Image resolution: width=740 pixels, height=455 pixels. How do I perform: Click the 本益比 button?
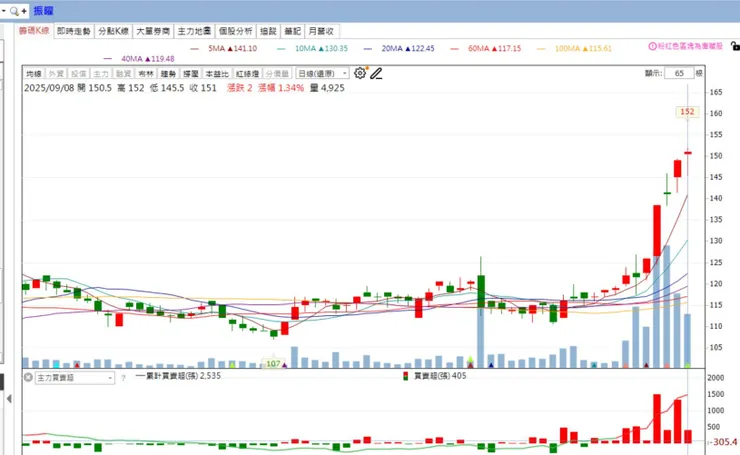[217, 74]
